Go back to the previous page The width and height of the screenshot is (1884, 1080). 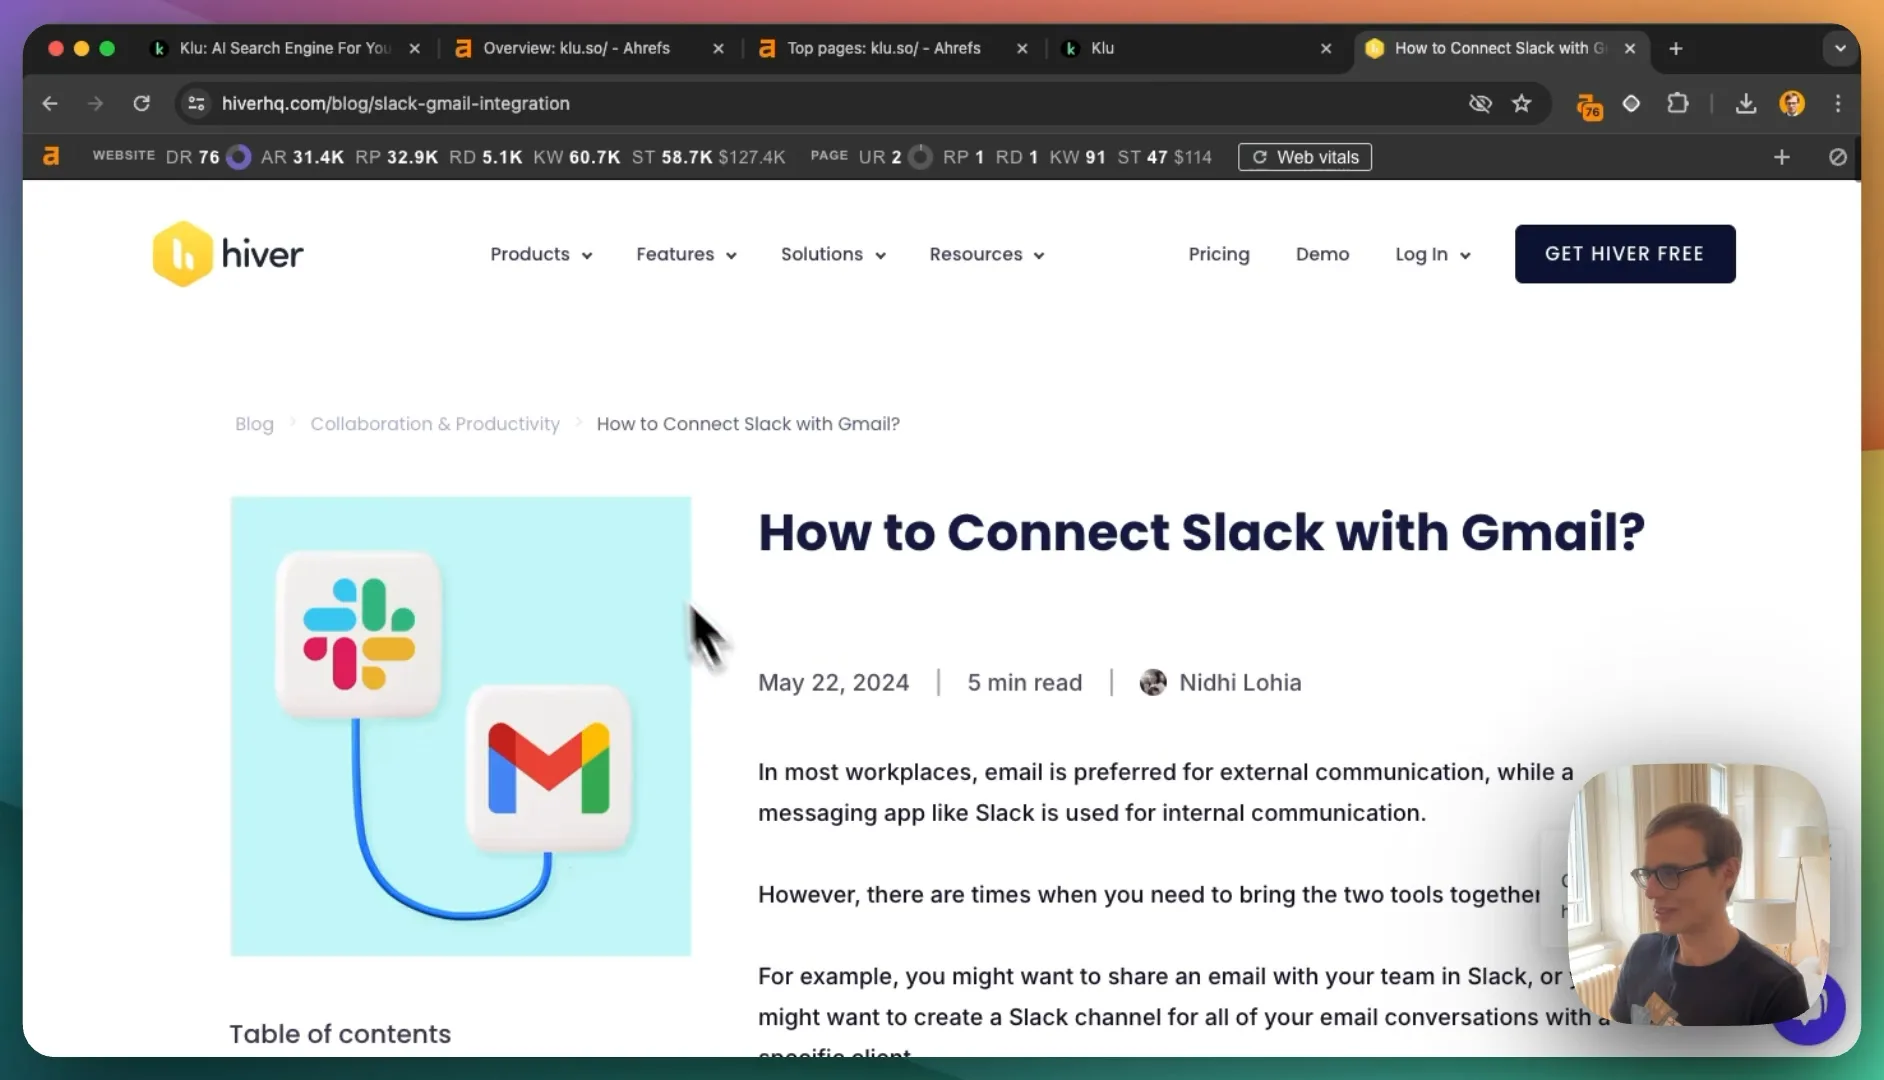(50, 103)
